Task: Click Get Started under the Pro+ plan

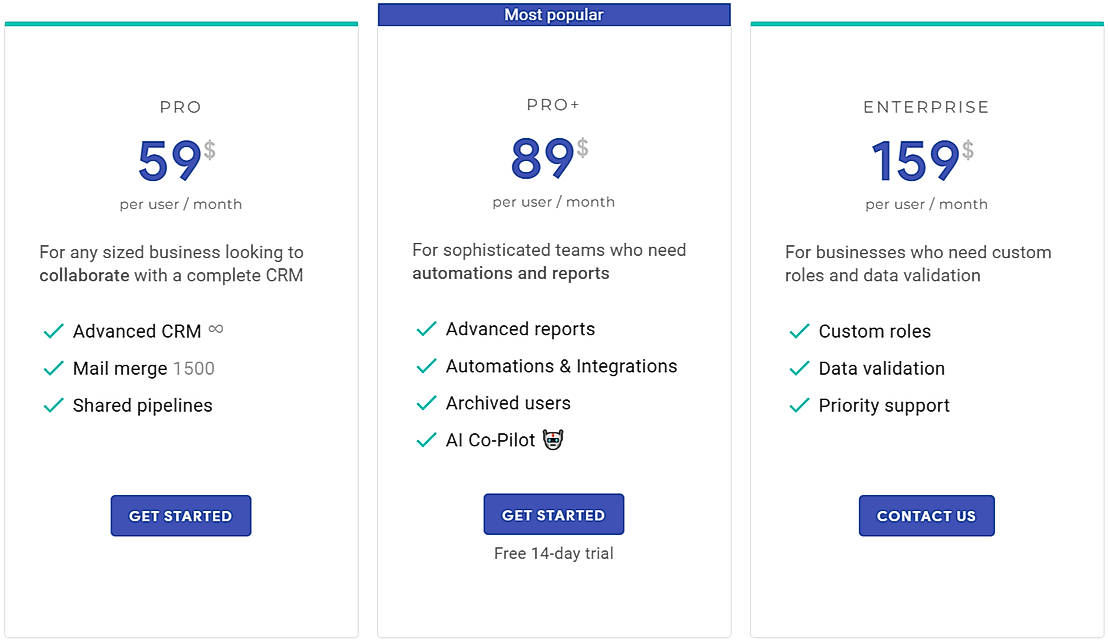Action: tap(554, 515)
